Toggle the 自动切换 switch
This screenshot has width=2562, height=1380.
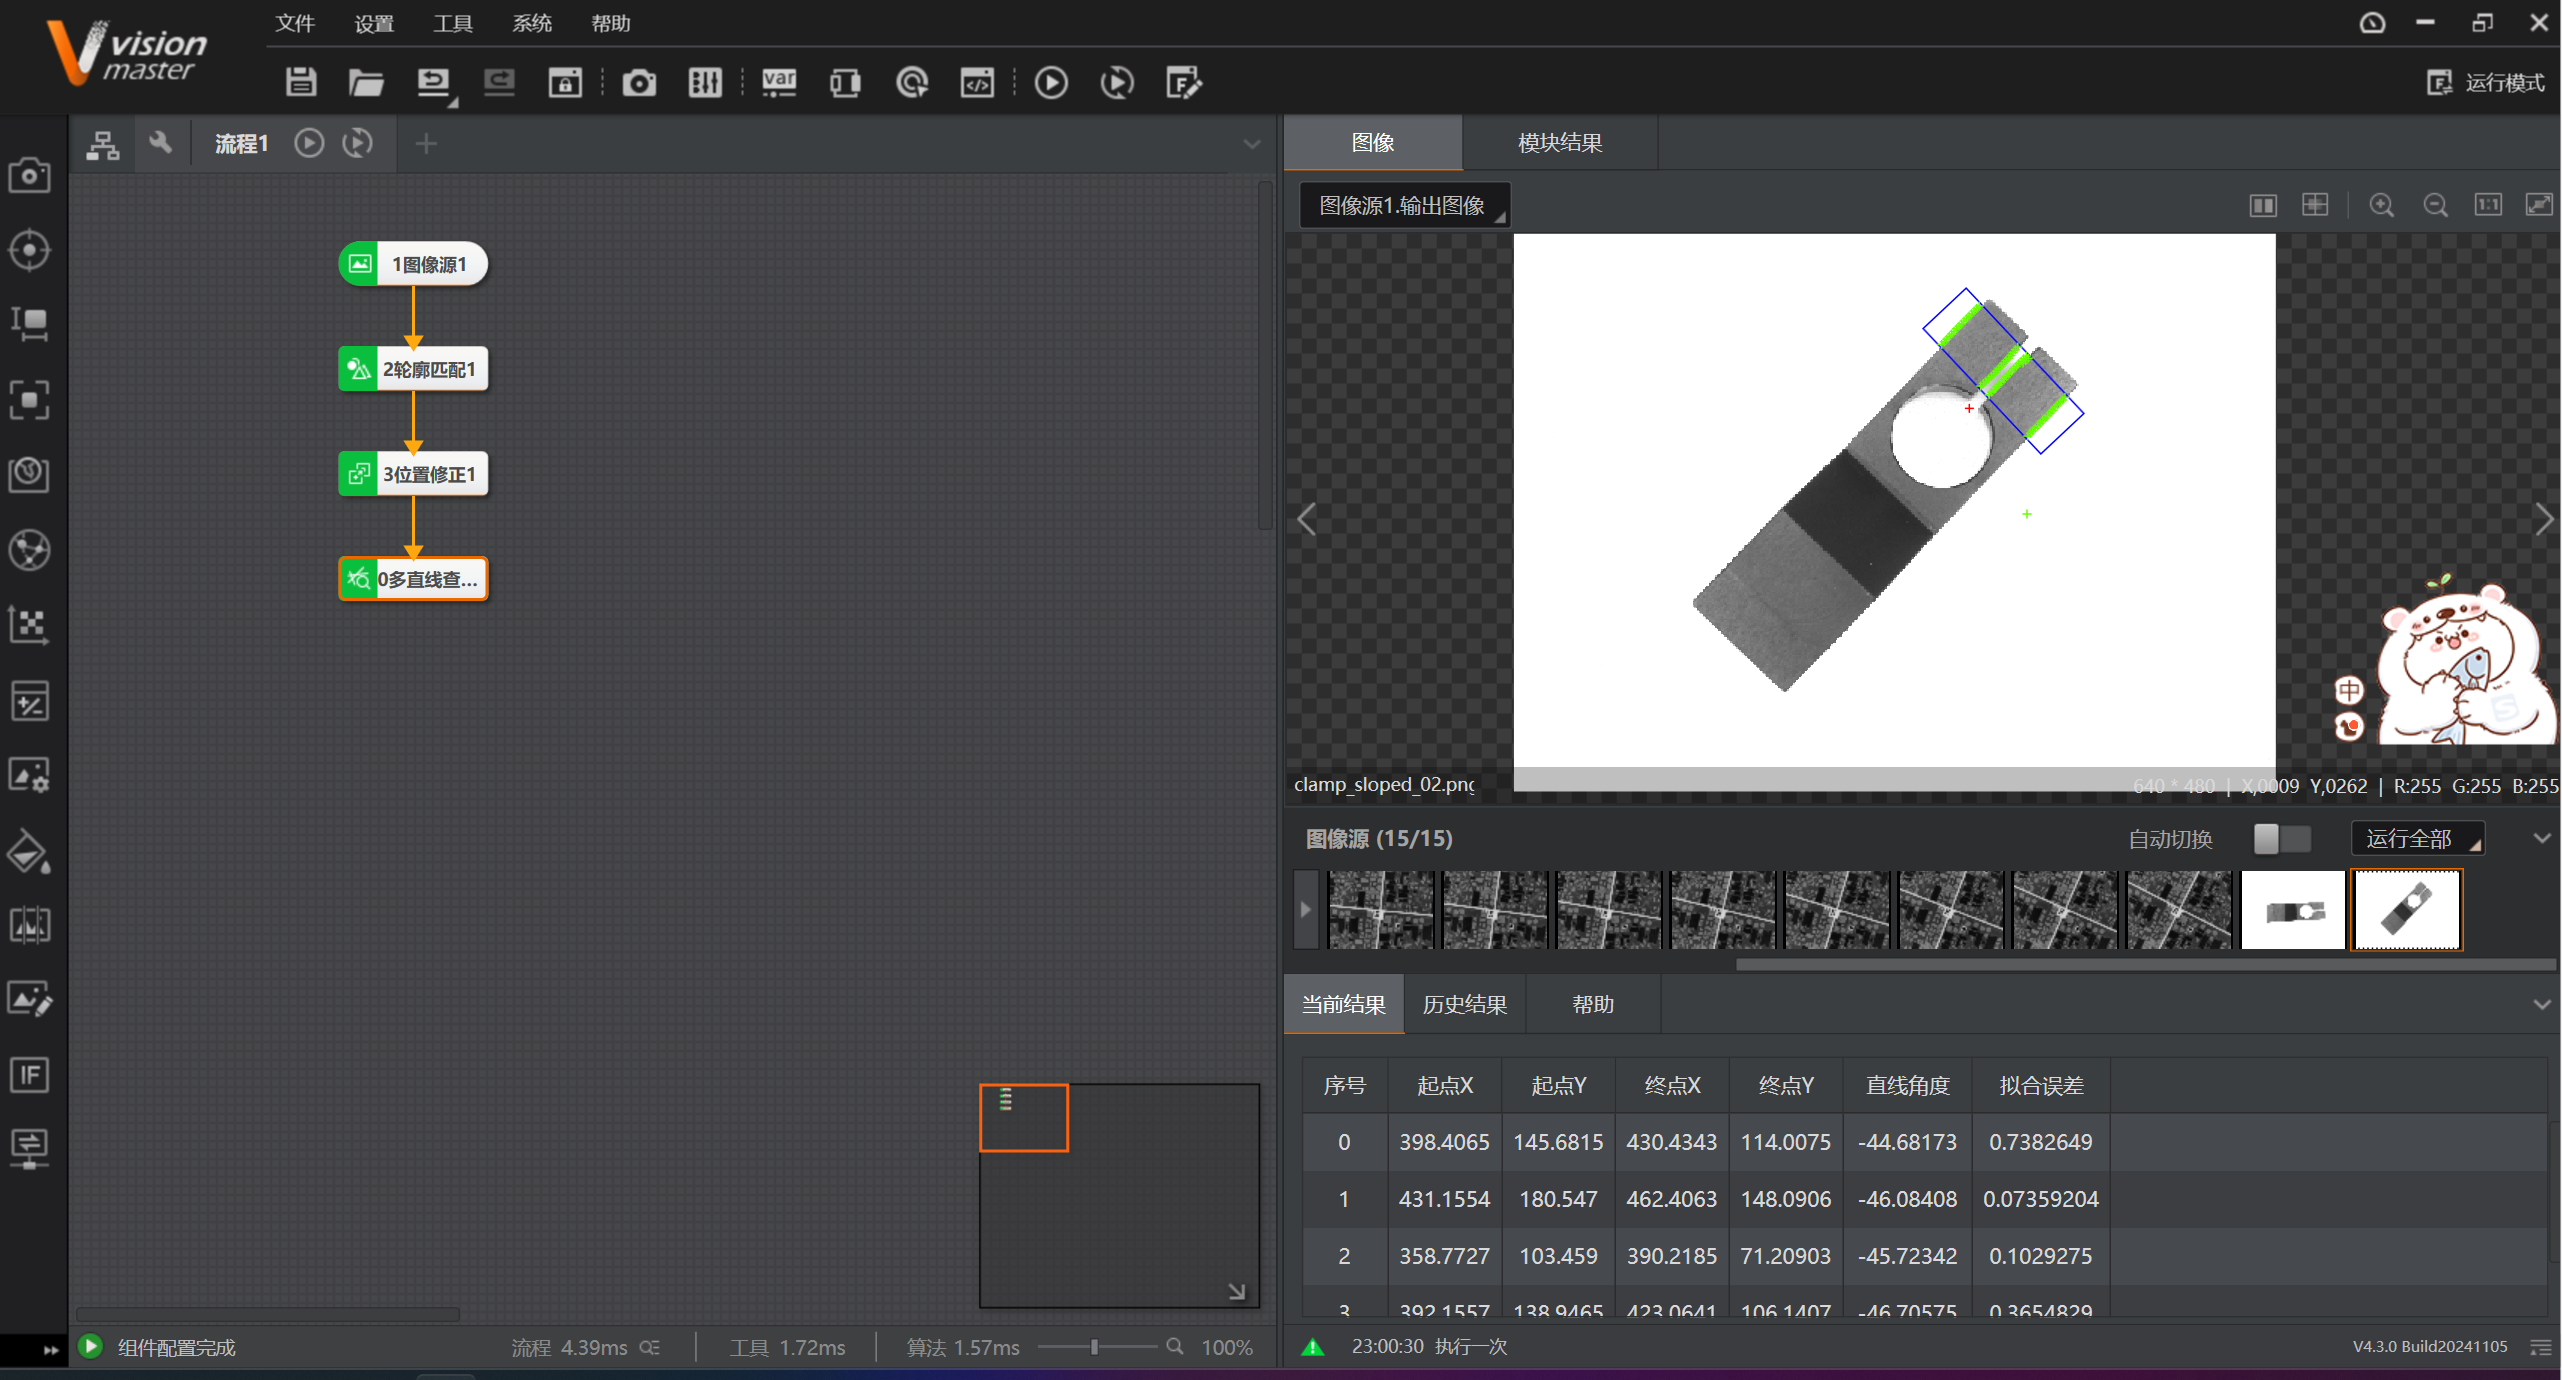[x=2281, y=839]
